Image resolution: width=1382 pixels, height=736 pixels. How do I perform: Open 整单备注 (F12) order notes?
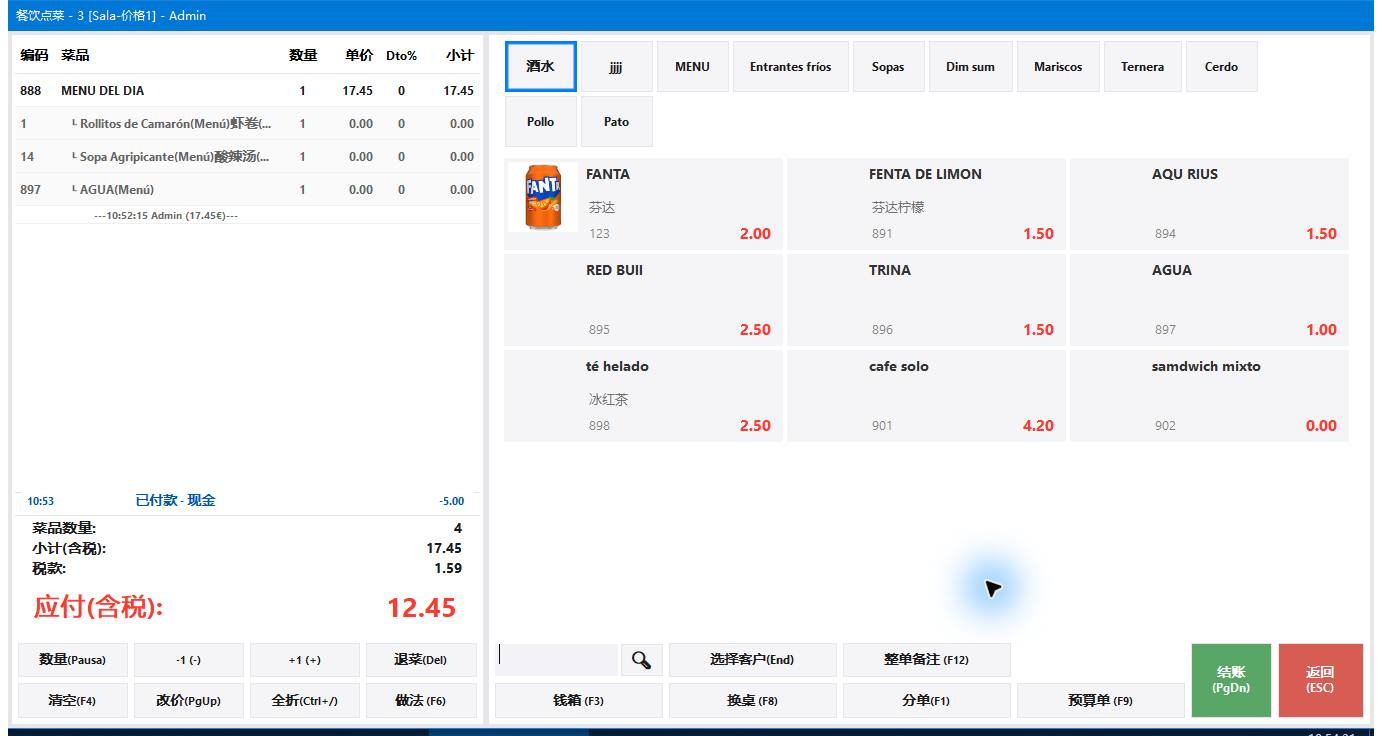[927, 660]
